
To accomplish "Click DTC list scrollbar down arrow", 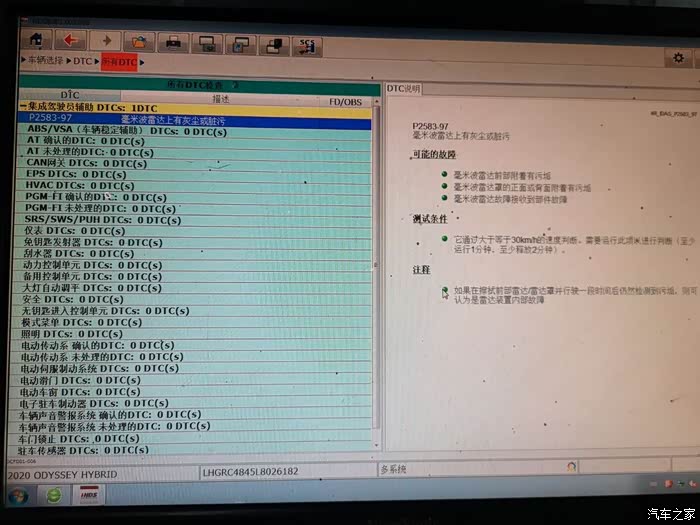I will click(377, 445).
